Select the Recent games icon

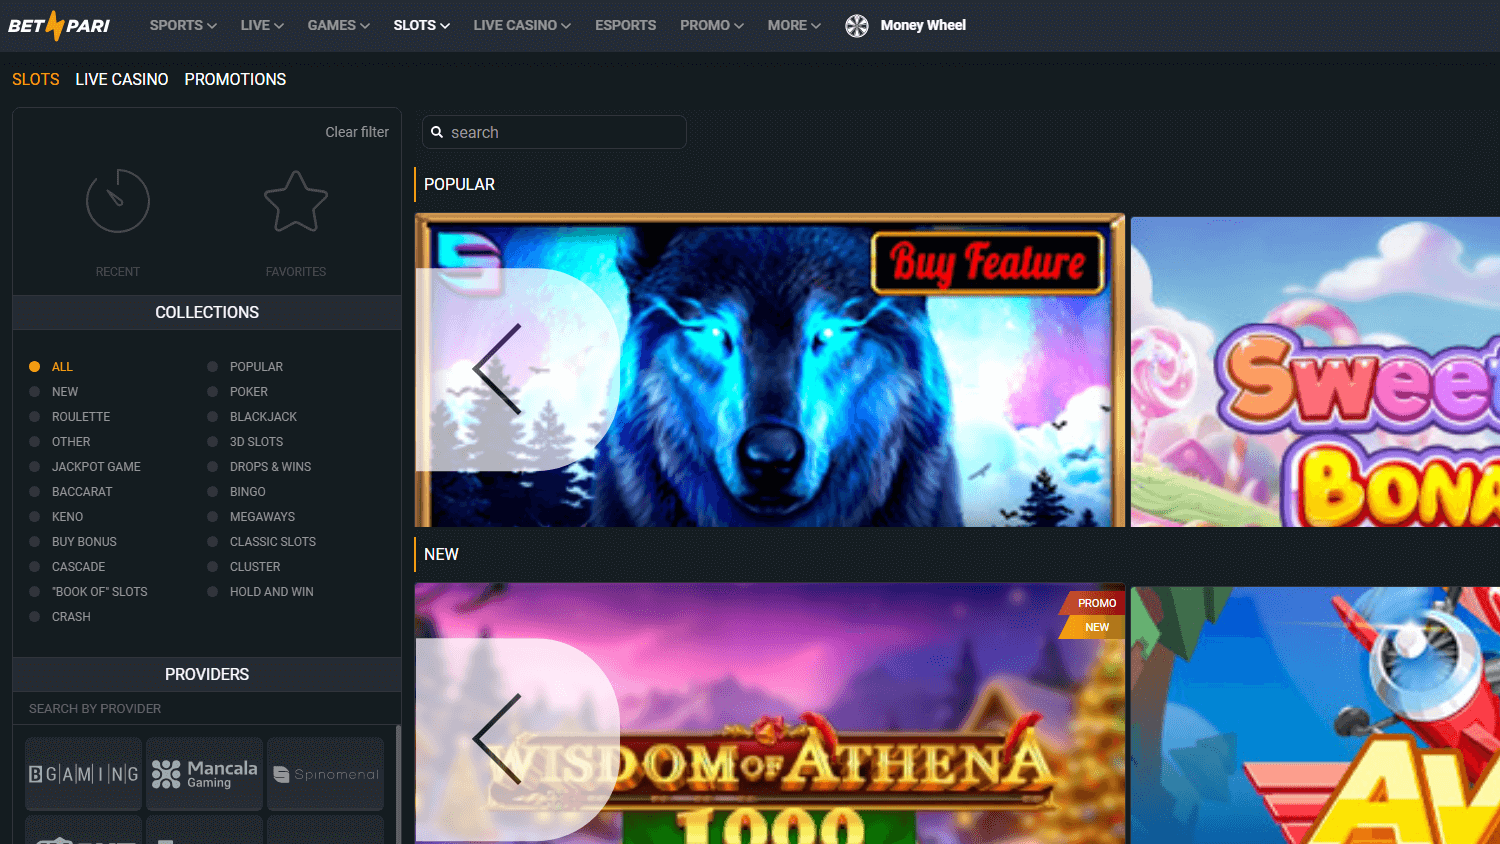(x=117, y=200)
